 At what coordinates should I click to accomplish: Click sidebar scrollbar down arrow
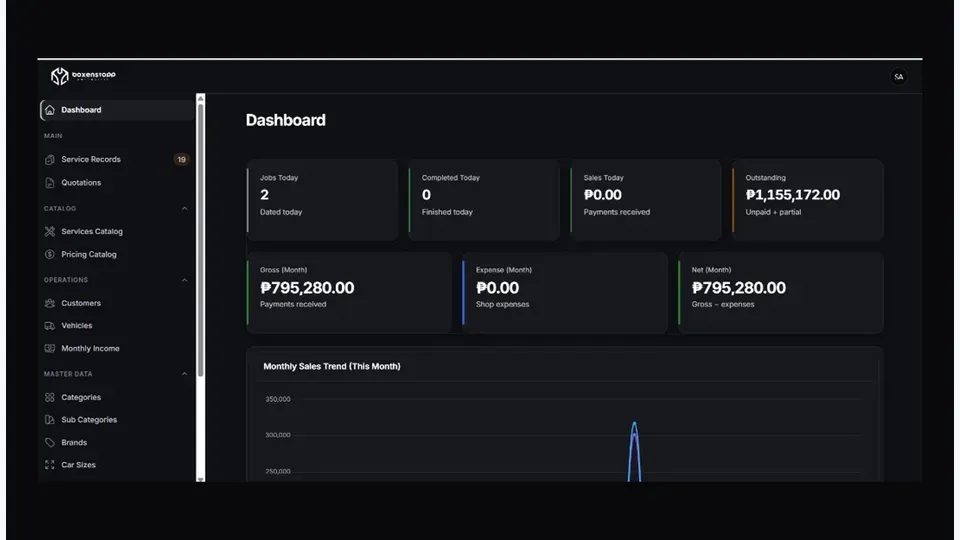tap(200, 479)
